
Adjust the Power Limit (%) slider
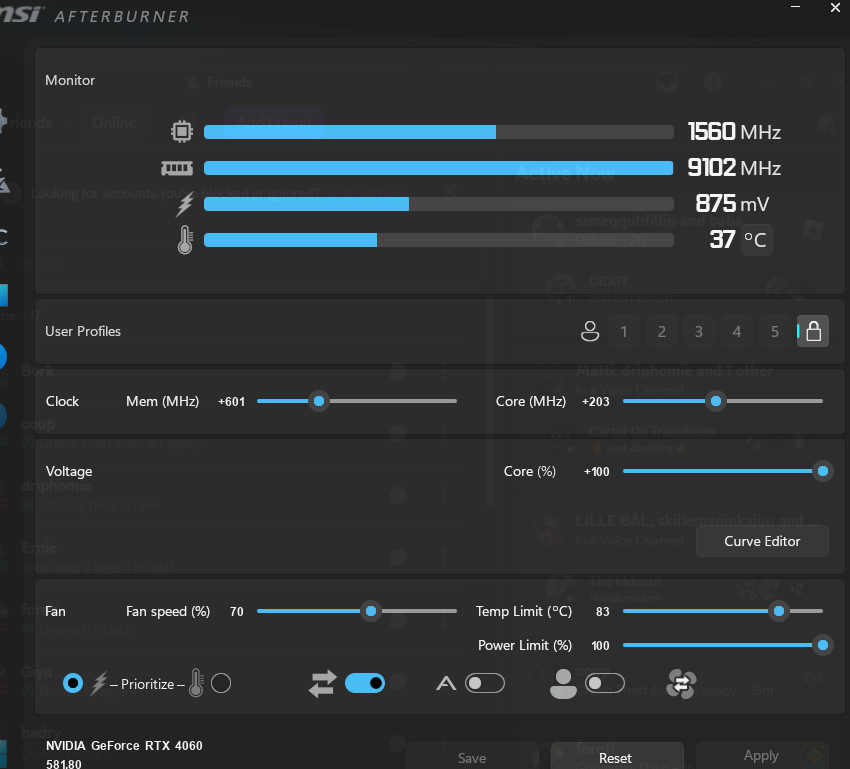click(822, 645)
